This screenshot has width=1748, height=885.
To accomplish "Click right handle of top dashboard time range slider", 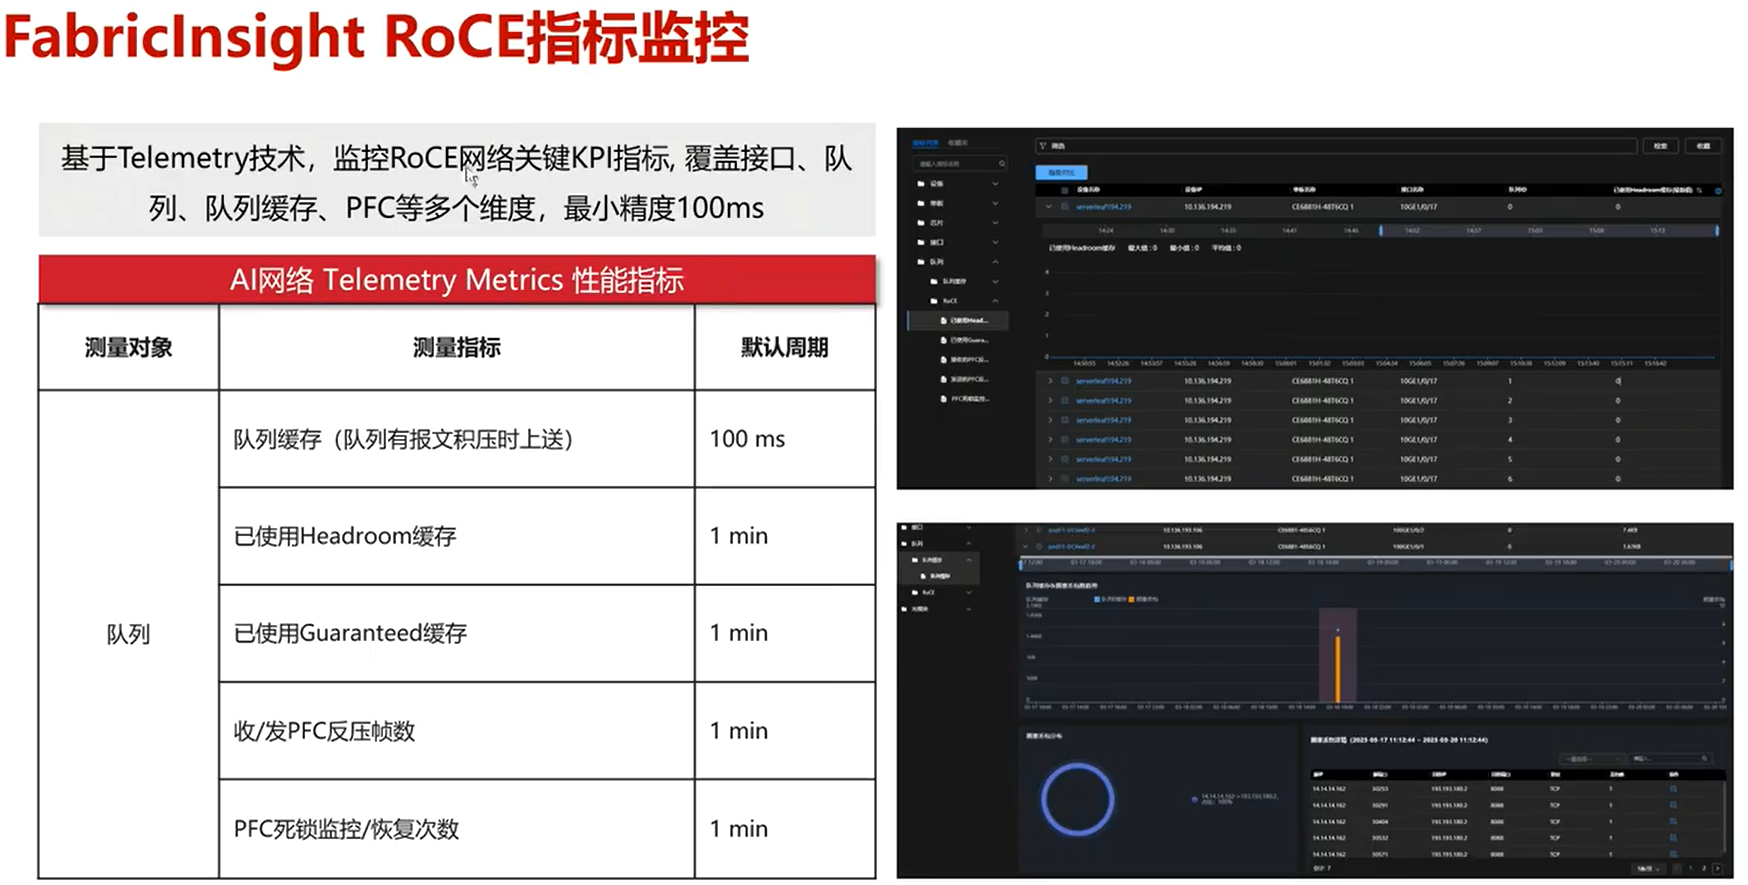I will [x=1717, y=230].
